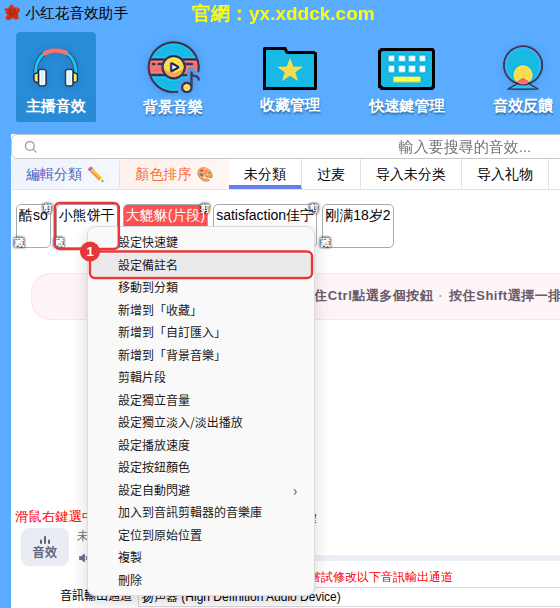Choose 移動到分類 menu entry
Screen dimensions: 560x608
click(x=201, y=287)
